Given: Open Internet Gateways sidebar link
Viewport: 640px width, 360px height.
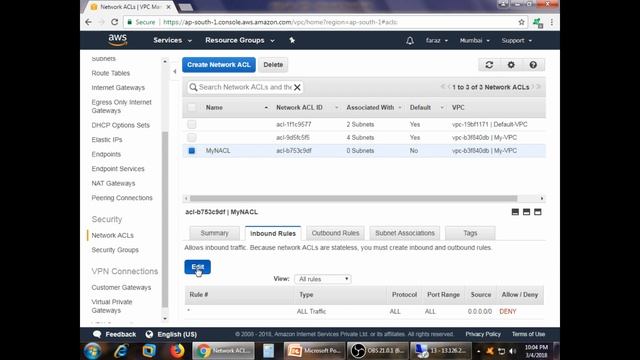Looking at the screenshot, I should [118, 88].
